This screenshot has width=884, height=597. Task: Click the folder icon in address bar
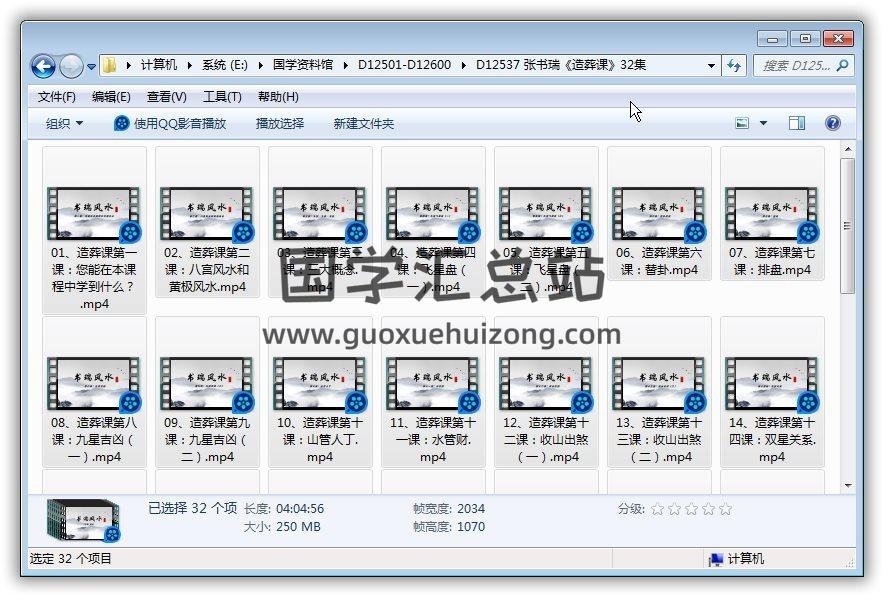[111, 65]
